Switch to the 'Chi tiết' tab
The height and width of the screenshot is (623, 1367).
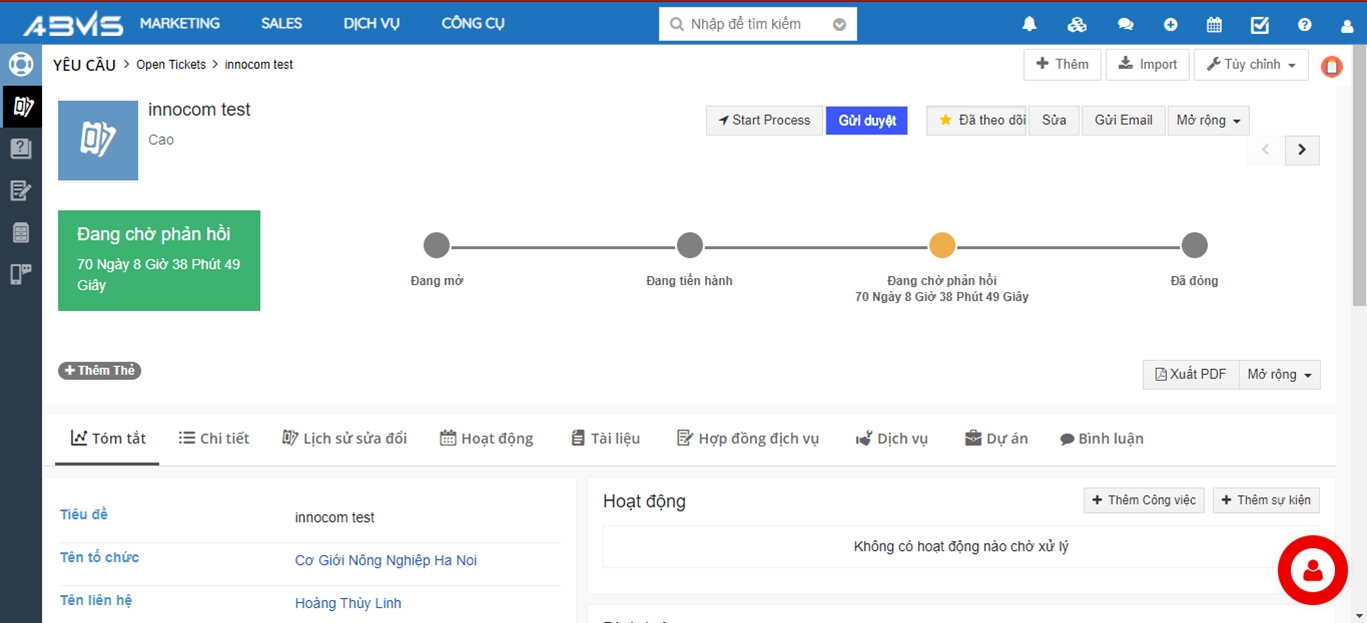(214, 438)
